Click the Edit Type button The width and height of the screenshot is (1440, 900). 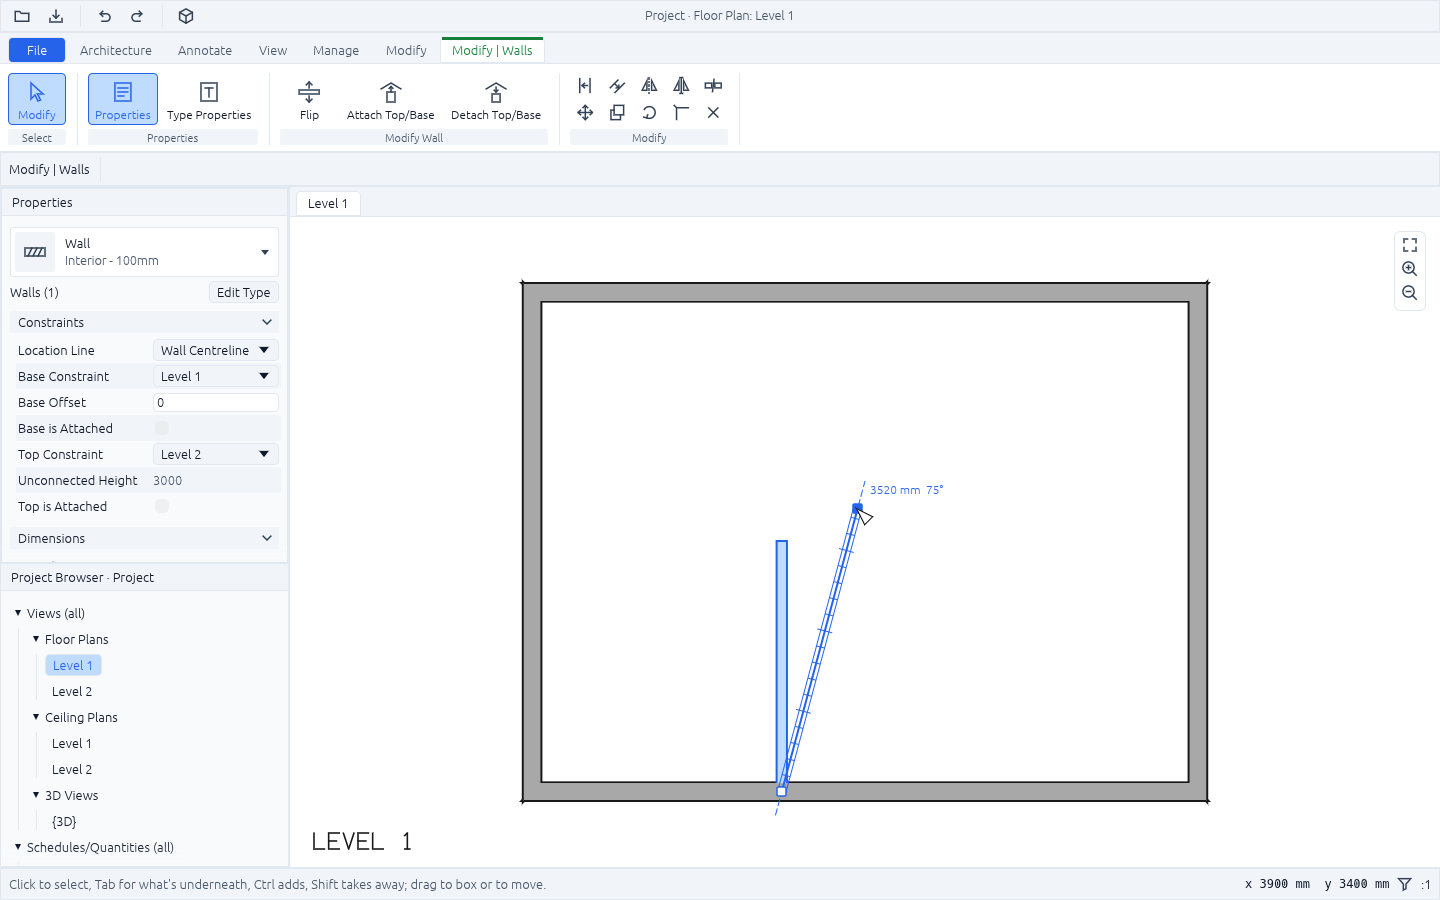pos(244,292)
